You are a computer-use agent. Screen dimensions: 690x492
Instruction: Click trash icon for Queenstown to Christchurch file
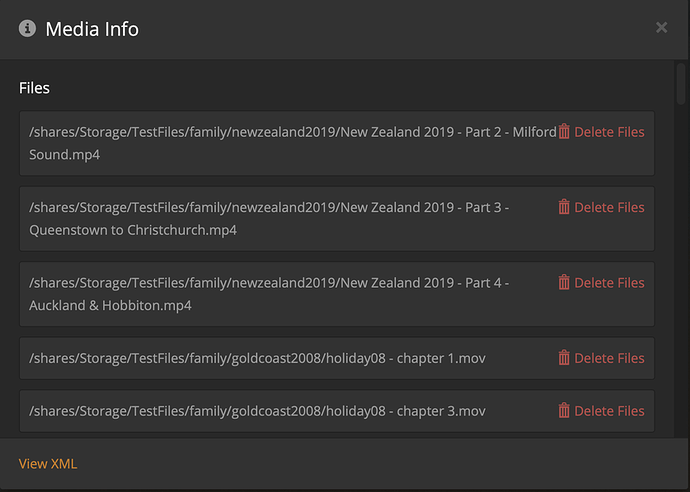(x=564, y=208)
